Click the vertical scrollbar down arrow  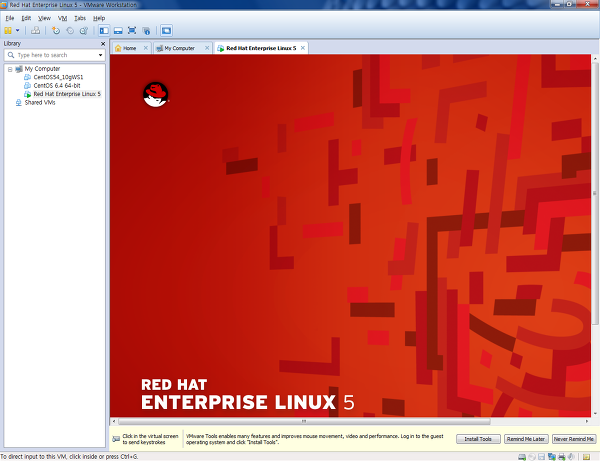tap(595, 414)
